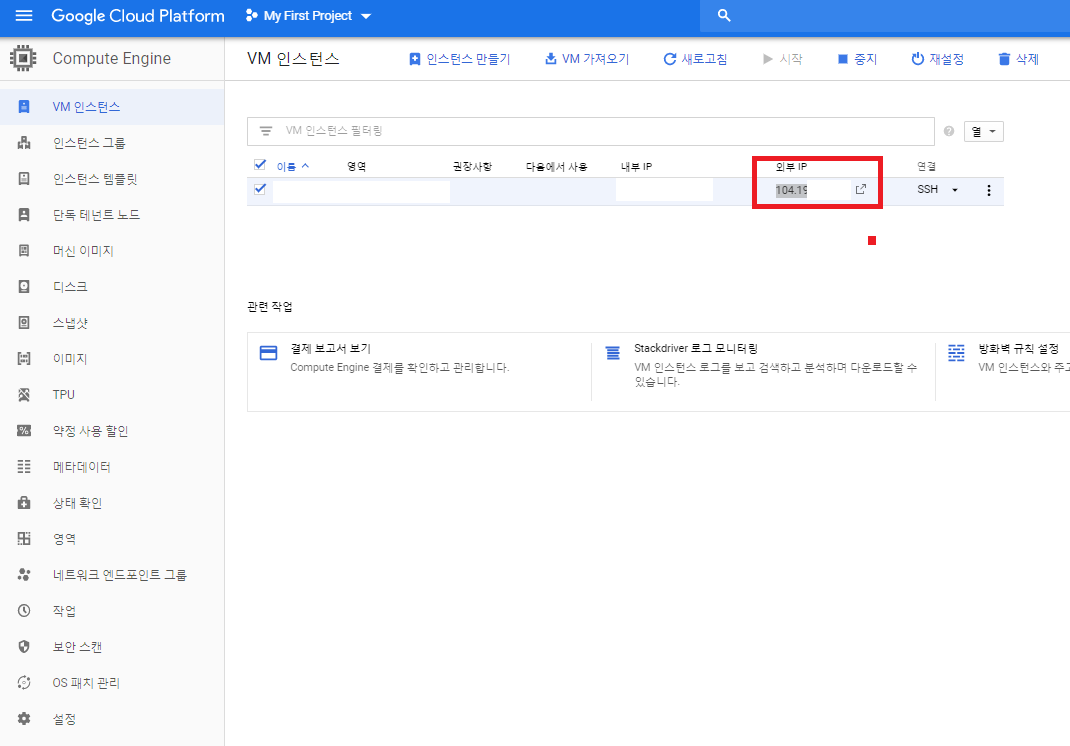Viewport: 1070px width, 746px height.
Task: Open Stackdriver 로그 모니터링 card
Action: [x=763, y=372]
